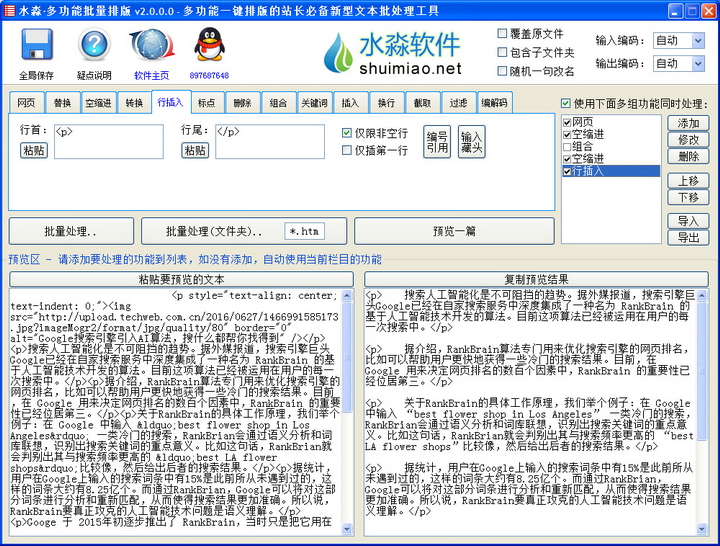Click into the 行首 text field

point(109,141)
